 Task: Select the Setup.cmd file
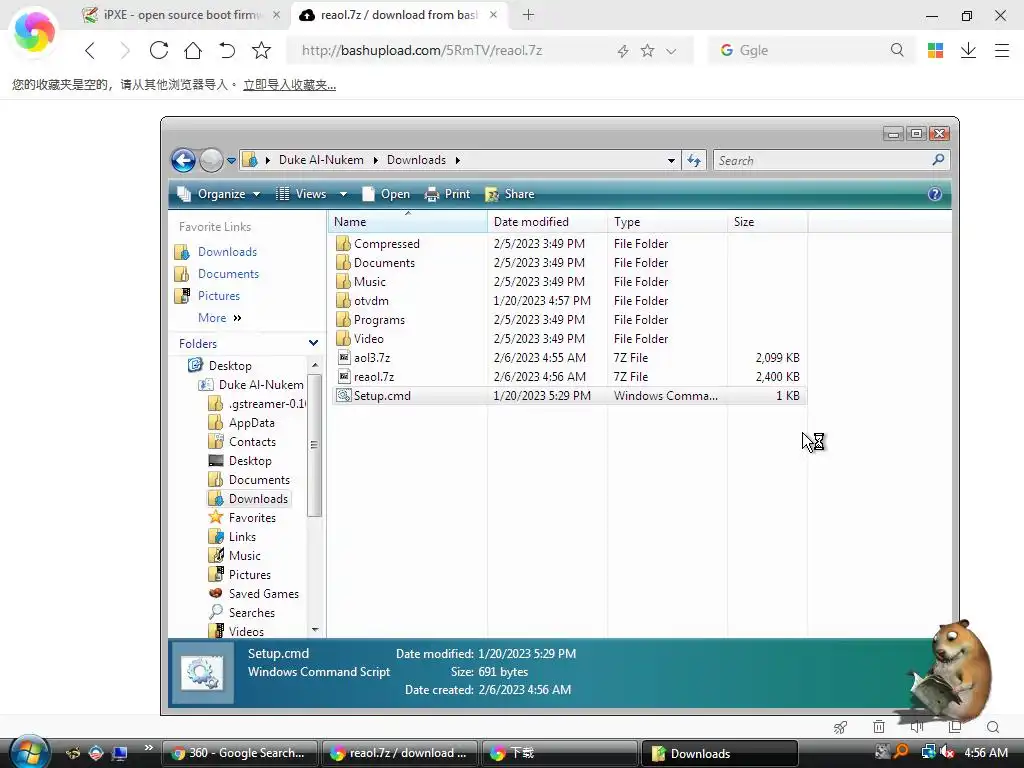coord(569,396)
